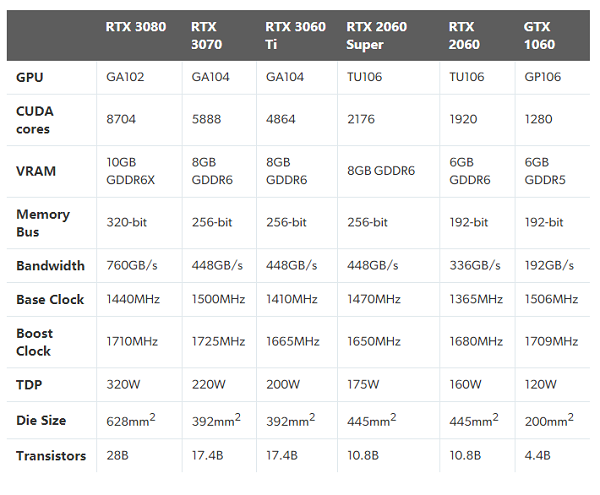Click the Memory Bus row label

(43, 222)
